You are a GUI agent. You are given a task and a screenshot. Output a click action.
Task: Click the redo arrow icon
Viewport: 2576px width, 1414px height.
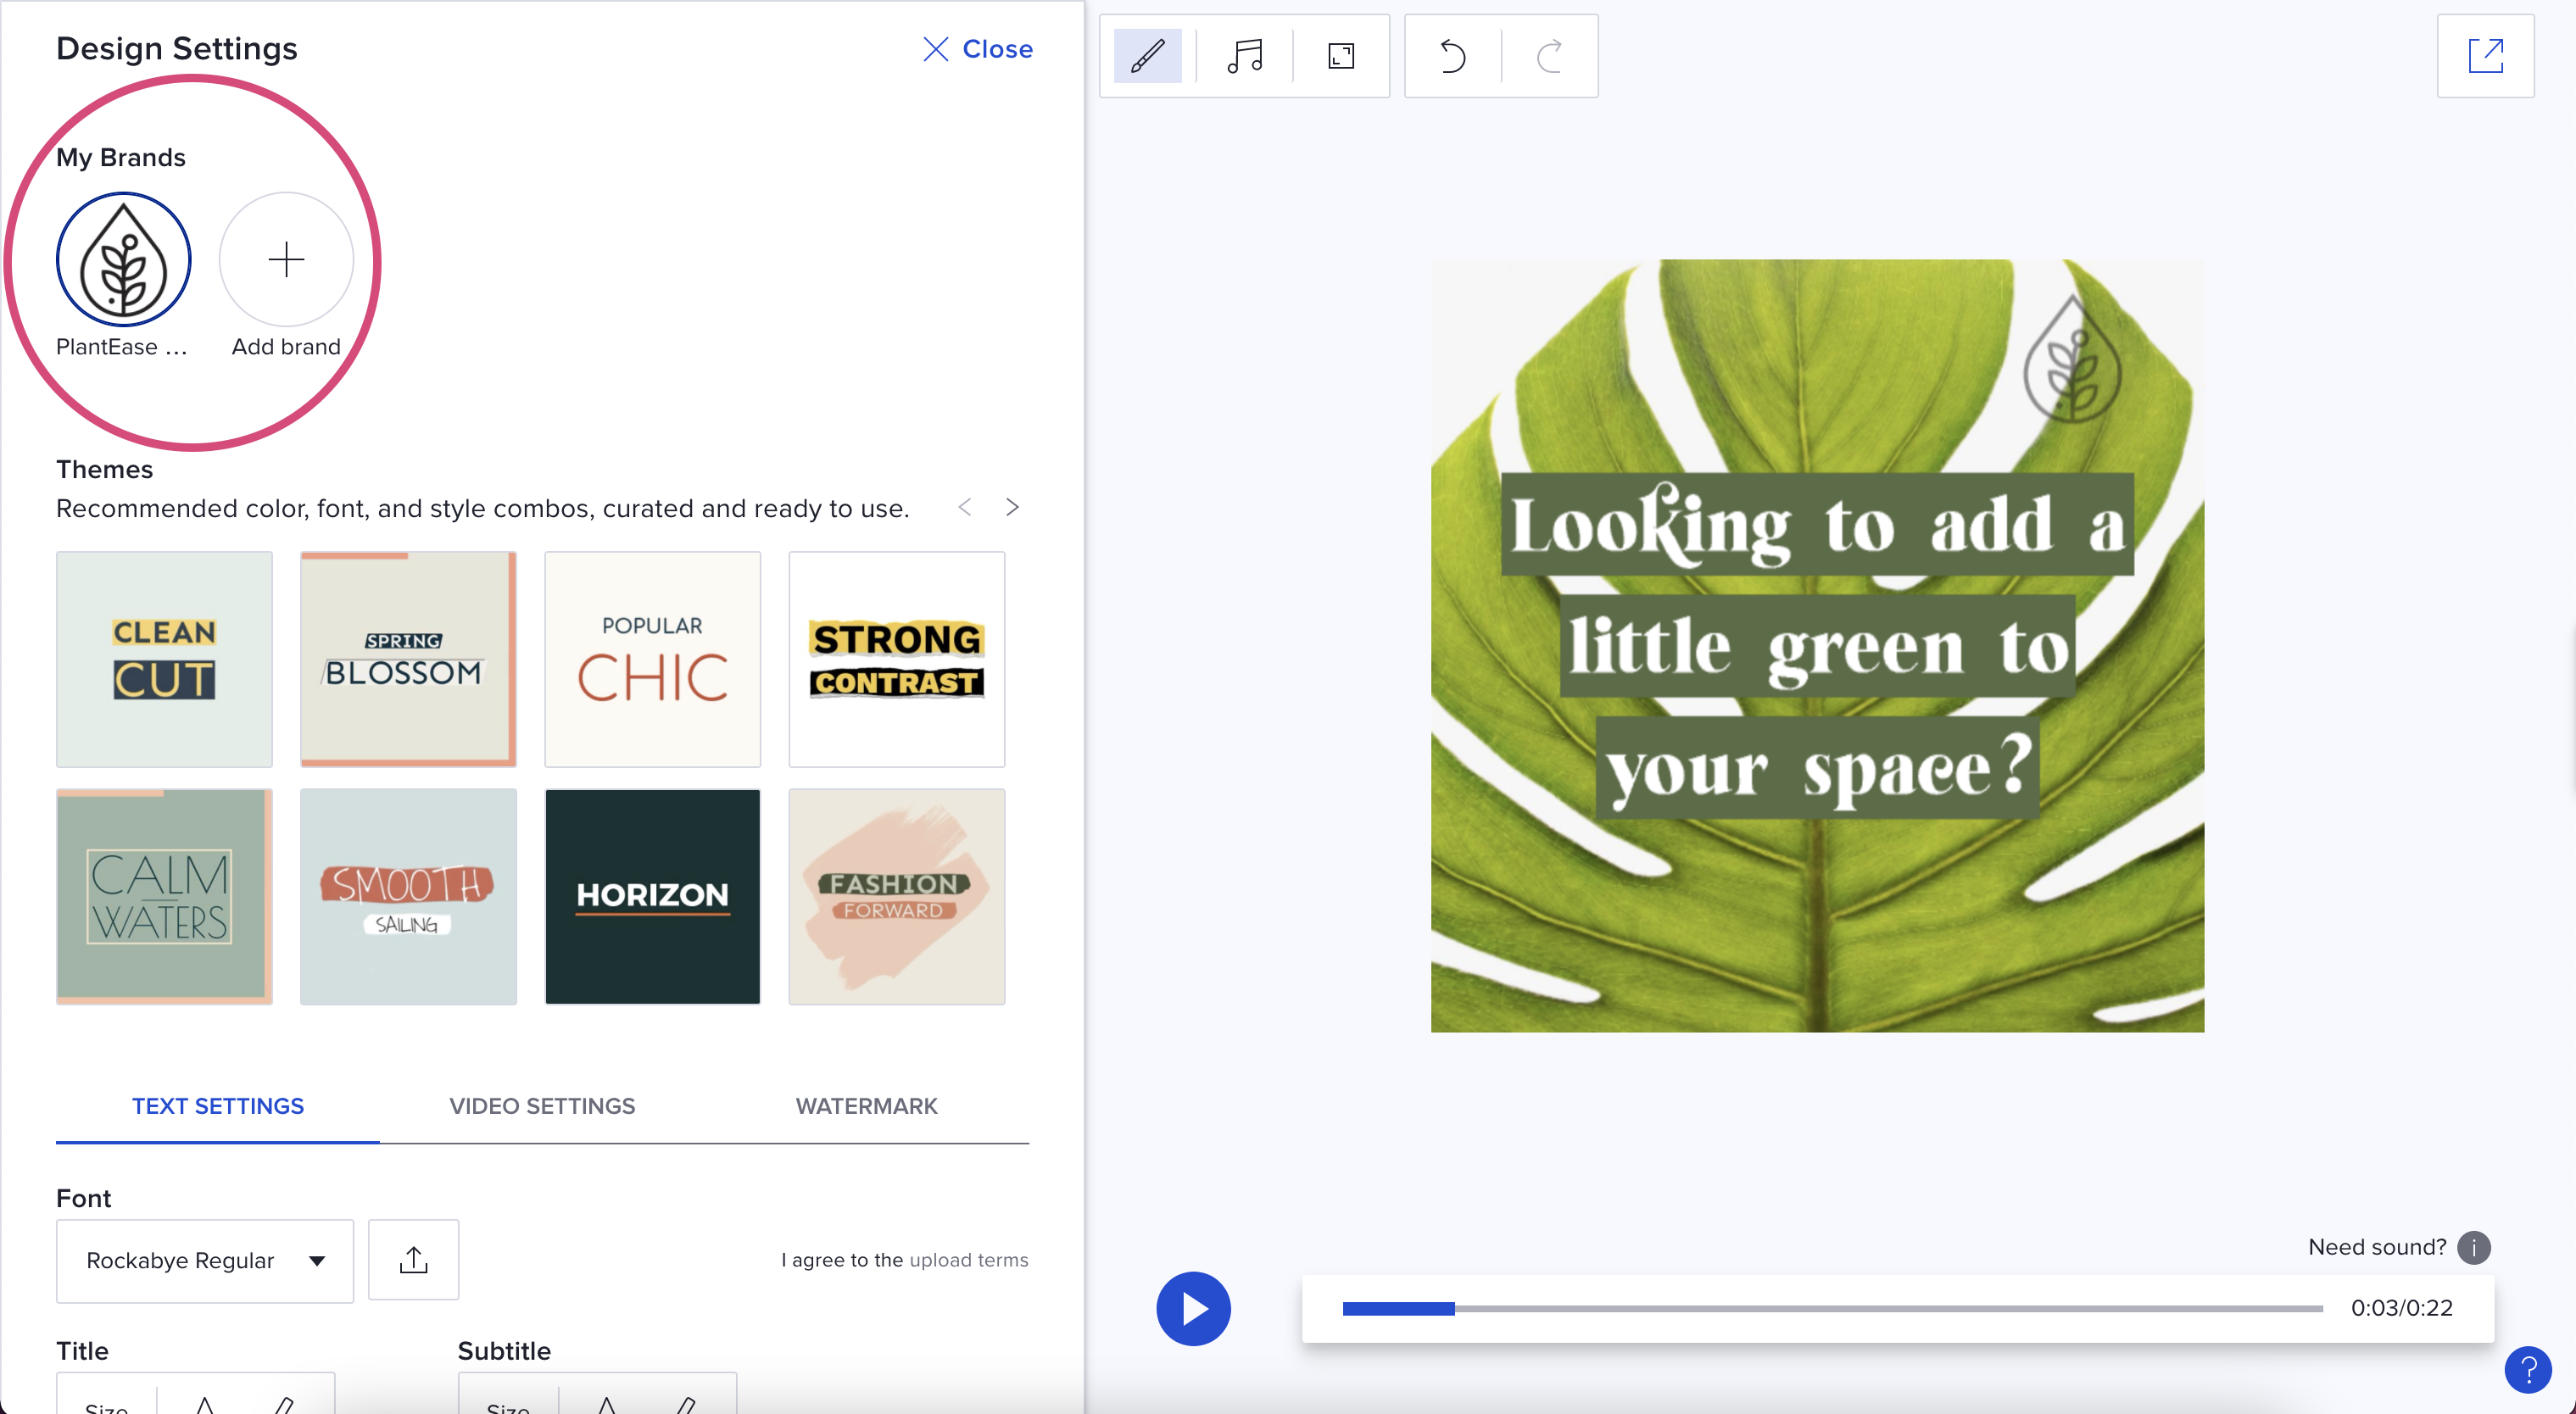tap(1547, 54)
